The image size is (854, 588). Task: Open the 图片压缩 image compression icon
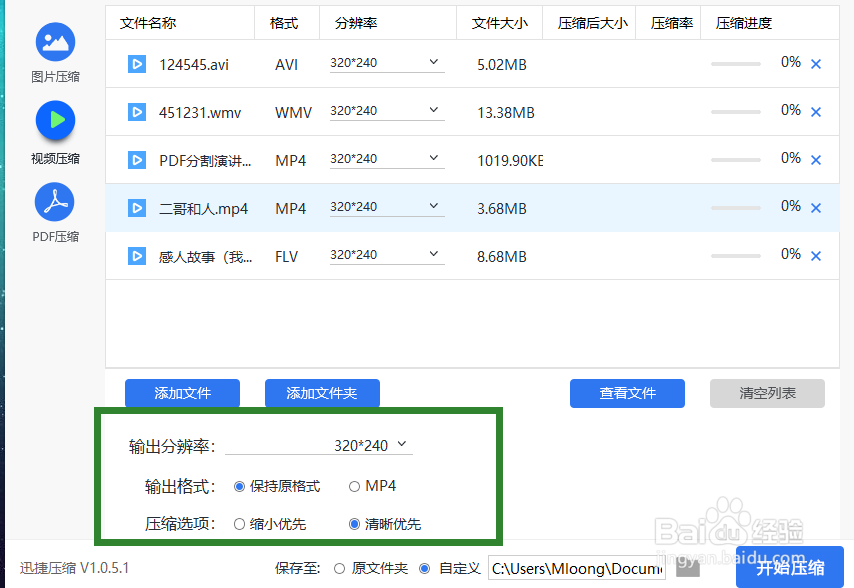(55, 42)
